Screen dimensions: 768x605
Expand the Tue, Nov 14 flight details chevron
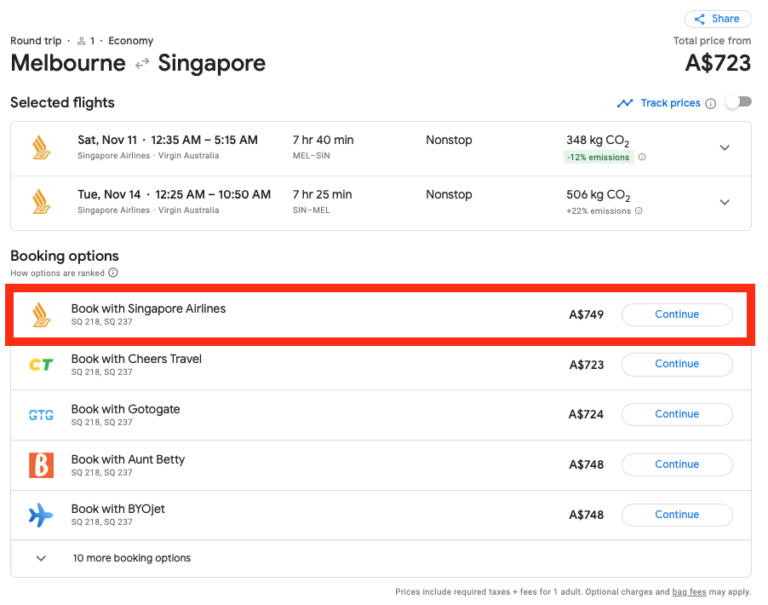coord(725,202)
